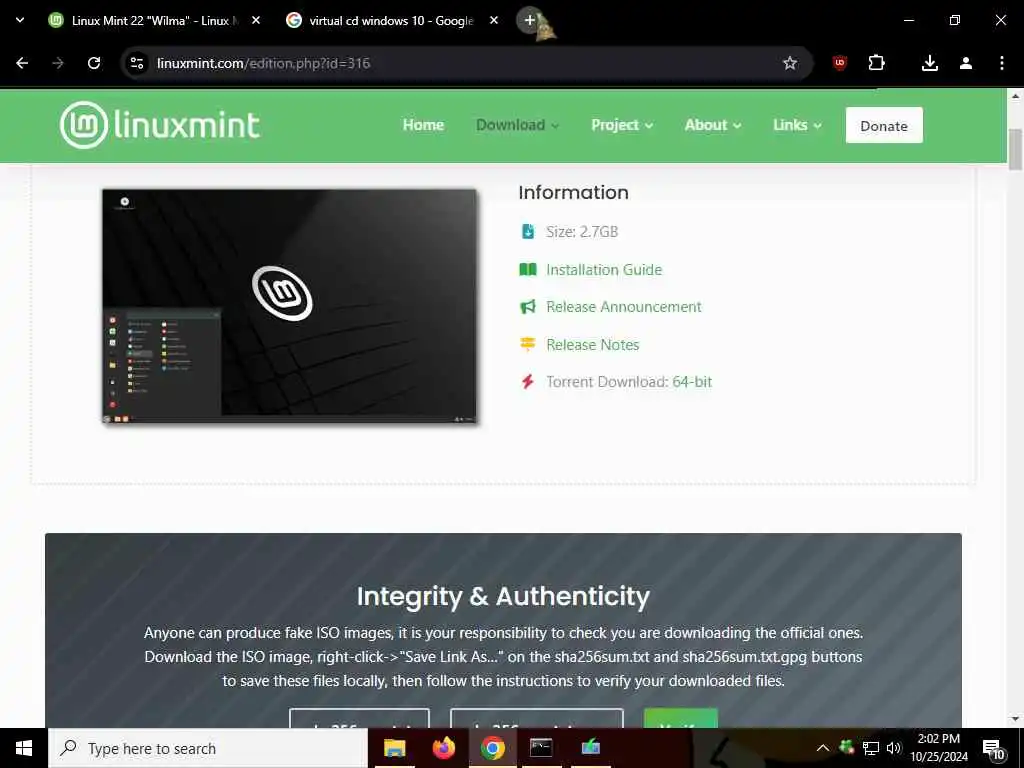Open the notification center icon
This screenshot has height=768, width=1024.
click(x=994, y=750)
